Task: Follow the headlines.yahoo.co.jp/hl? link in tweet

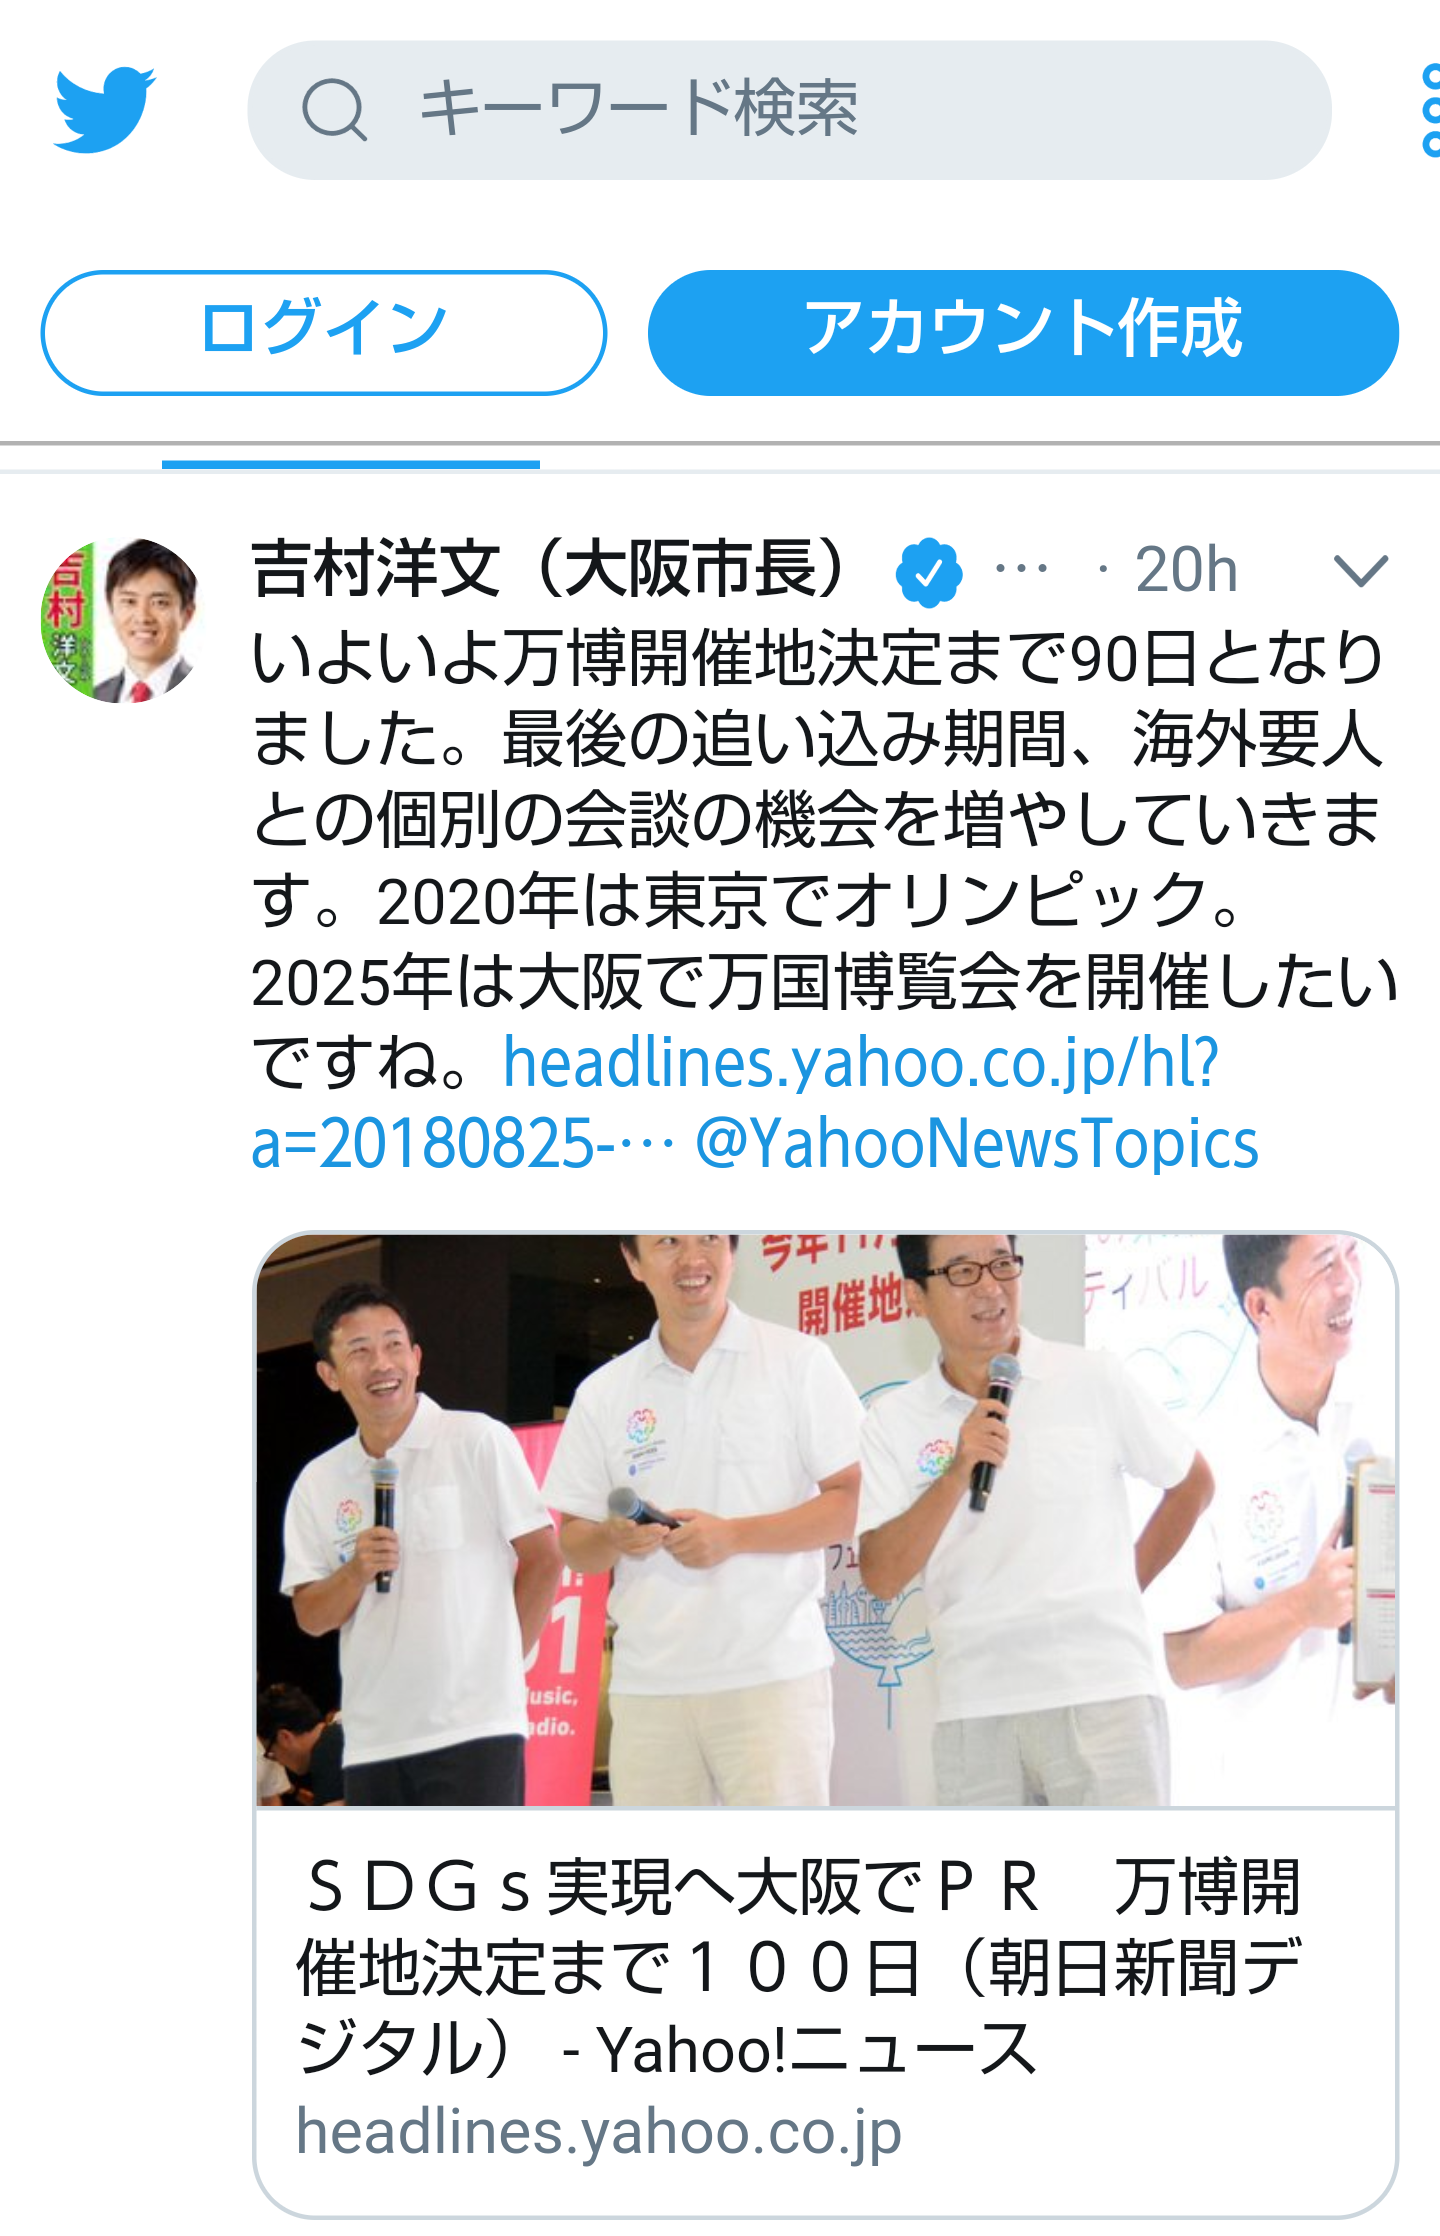Action: click(861, 1062)
